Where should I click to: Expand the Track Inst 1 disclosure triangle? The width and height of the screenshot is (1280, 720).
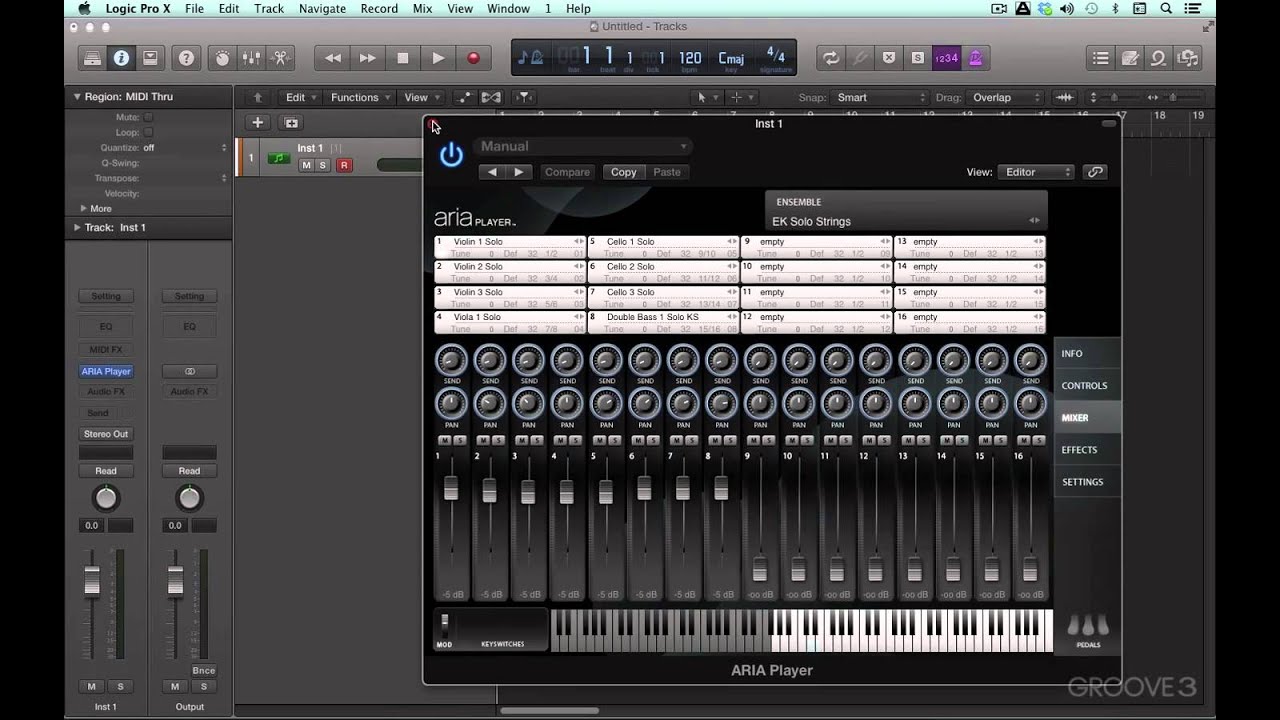click(76, 227)
